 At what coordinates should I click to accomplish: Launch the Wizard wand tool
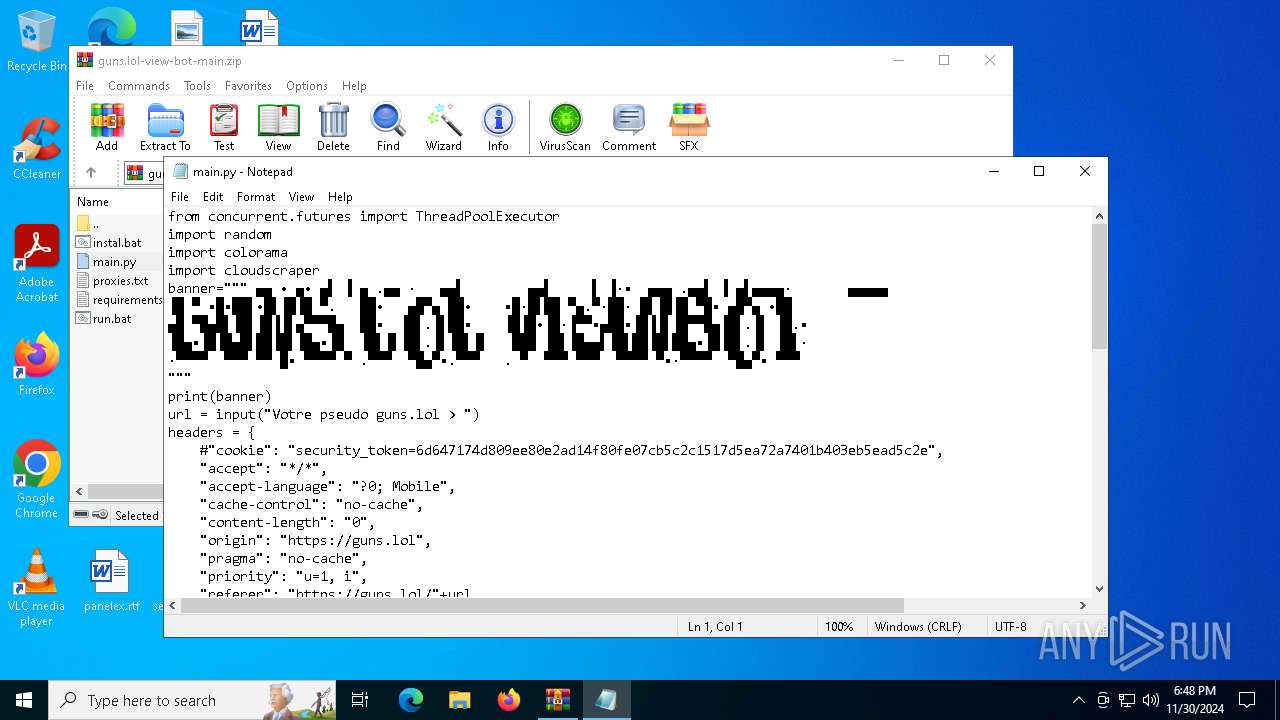(443, 127)
